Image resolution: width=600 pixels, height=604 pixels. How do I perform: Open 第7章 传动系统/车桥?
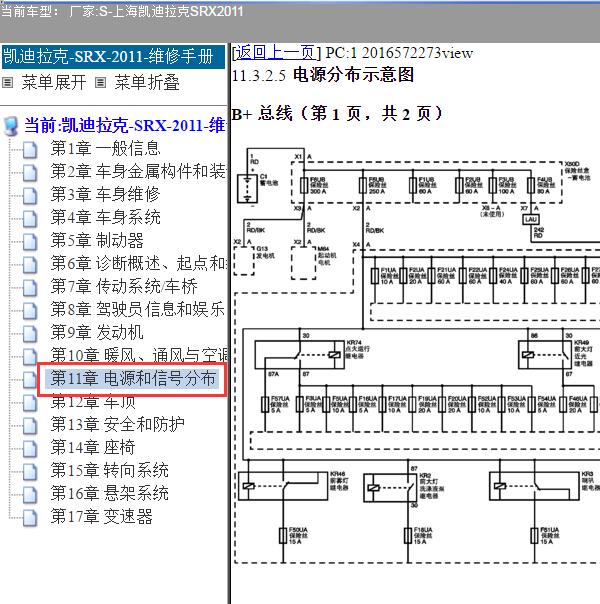124,286
